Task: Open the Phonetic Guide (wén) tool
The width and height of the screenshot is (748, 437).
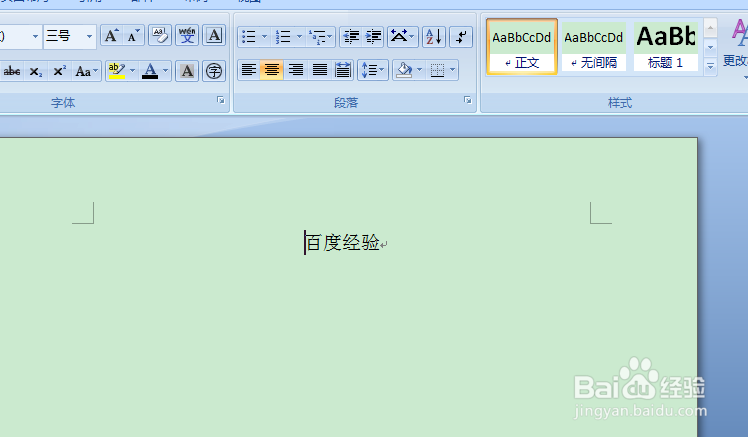Action: pos(187,36)
